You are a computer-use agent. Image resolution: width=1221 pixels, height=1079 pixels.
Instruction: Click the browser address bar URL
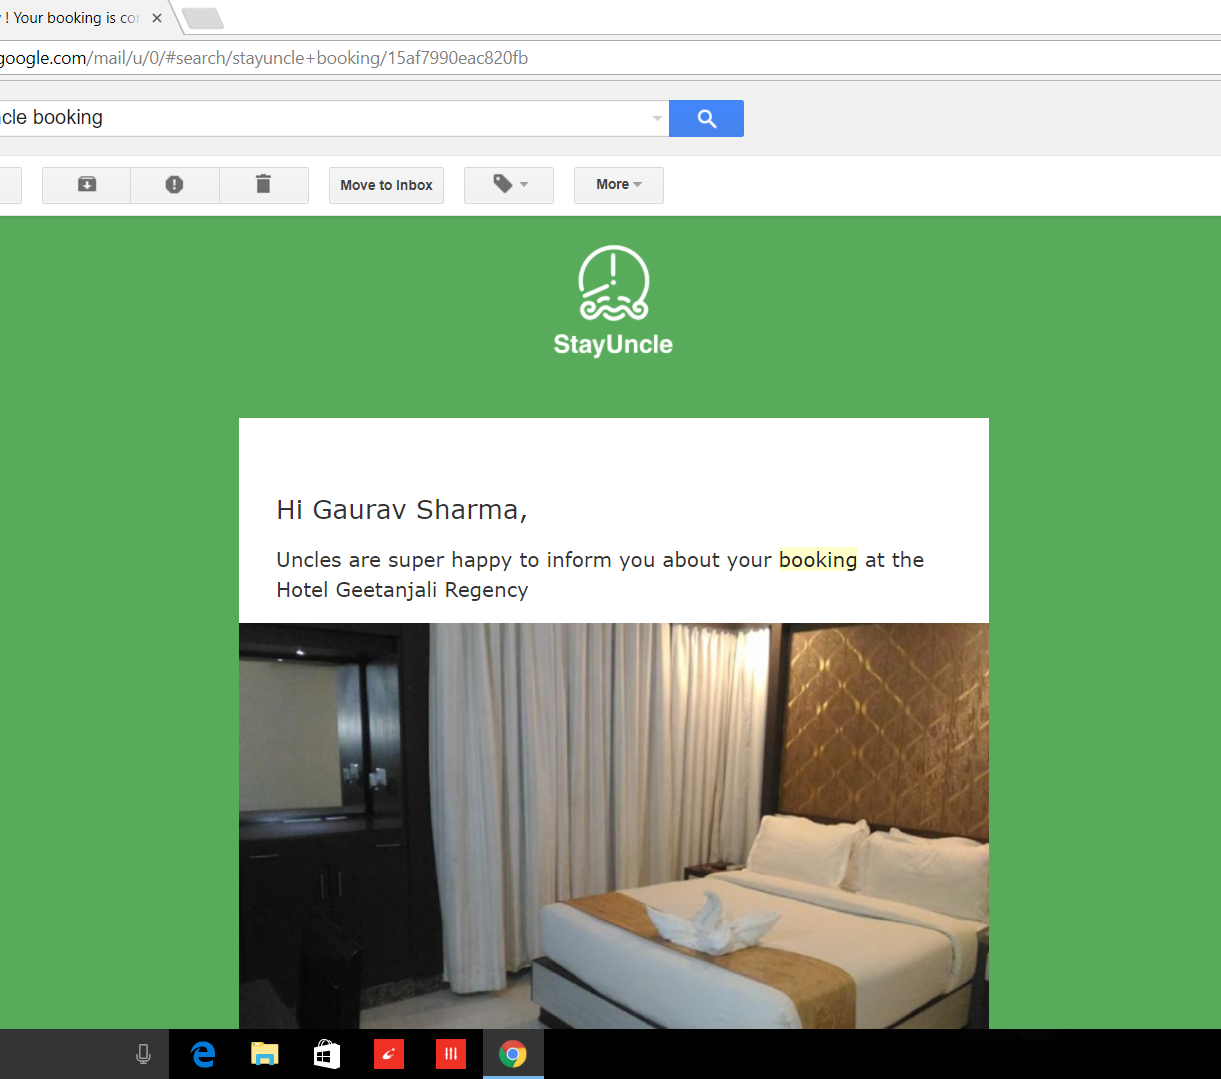pyautogui.click(x=300, y=58)
